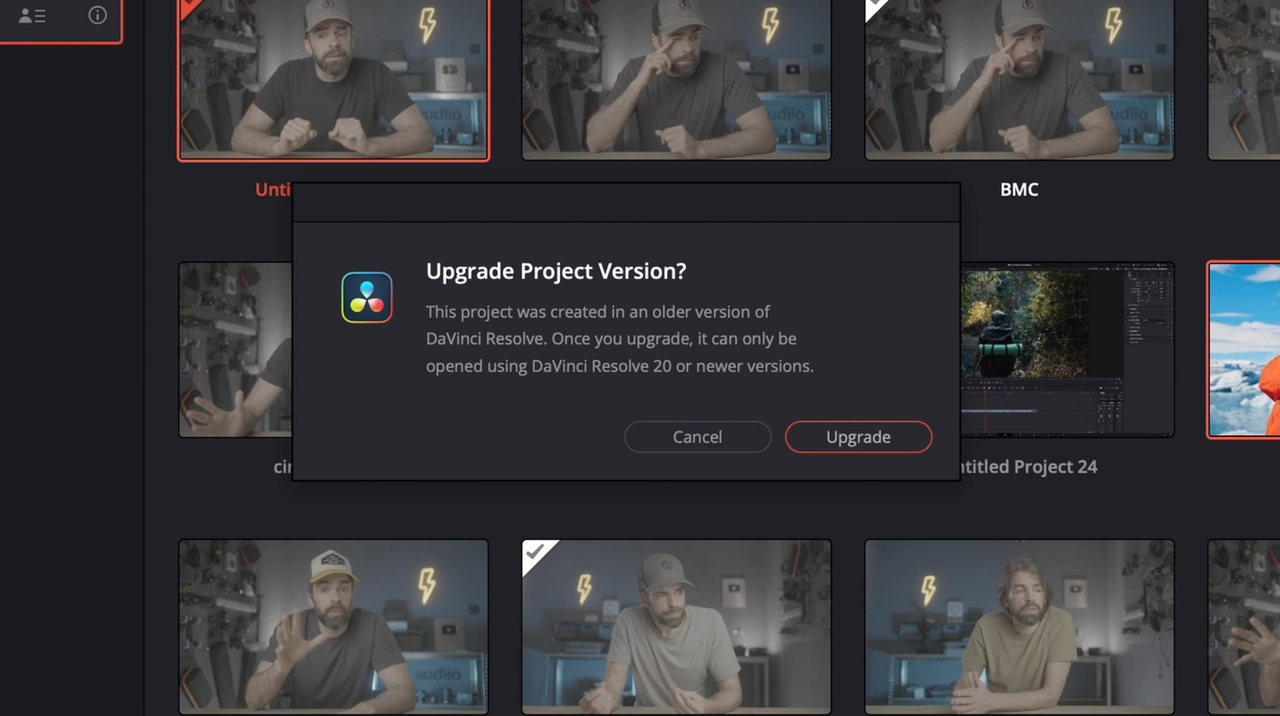Select the Untitled Project 24 thumbnail
Screen dimensions: 1280x716
click(1067, 350)
